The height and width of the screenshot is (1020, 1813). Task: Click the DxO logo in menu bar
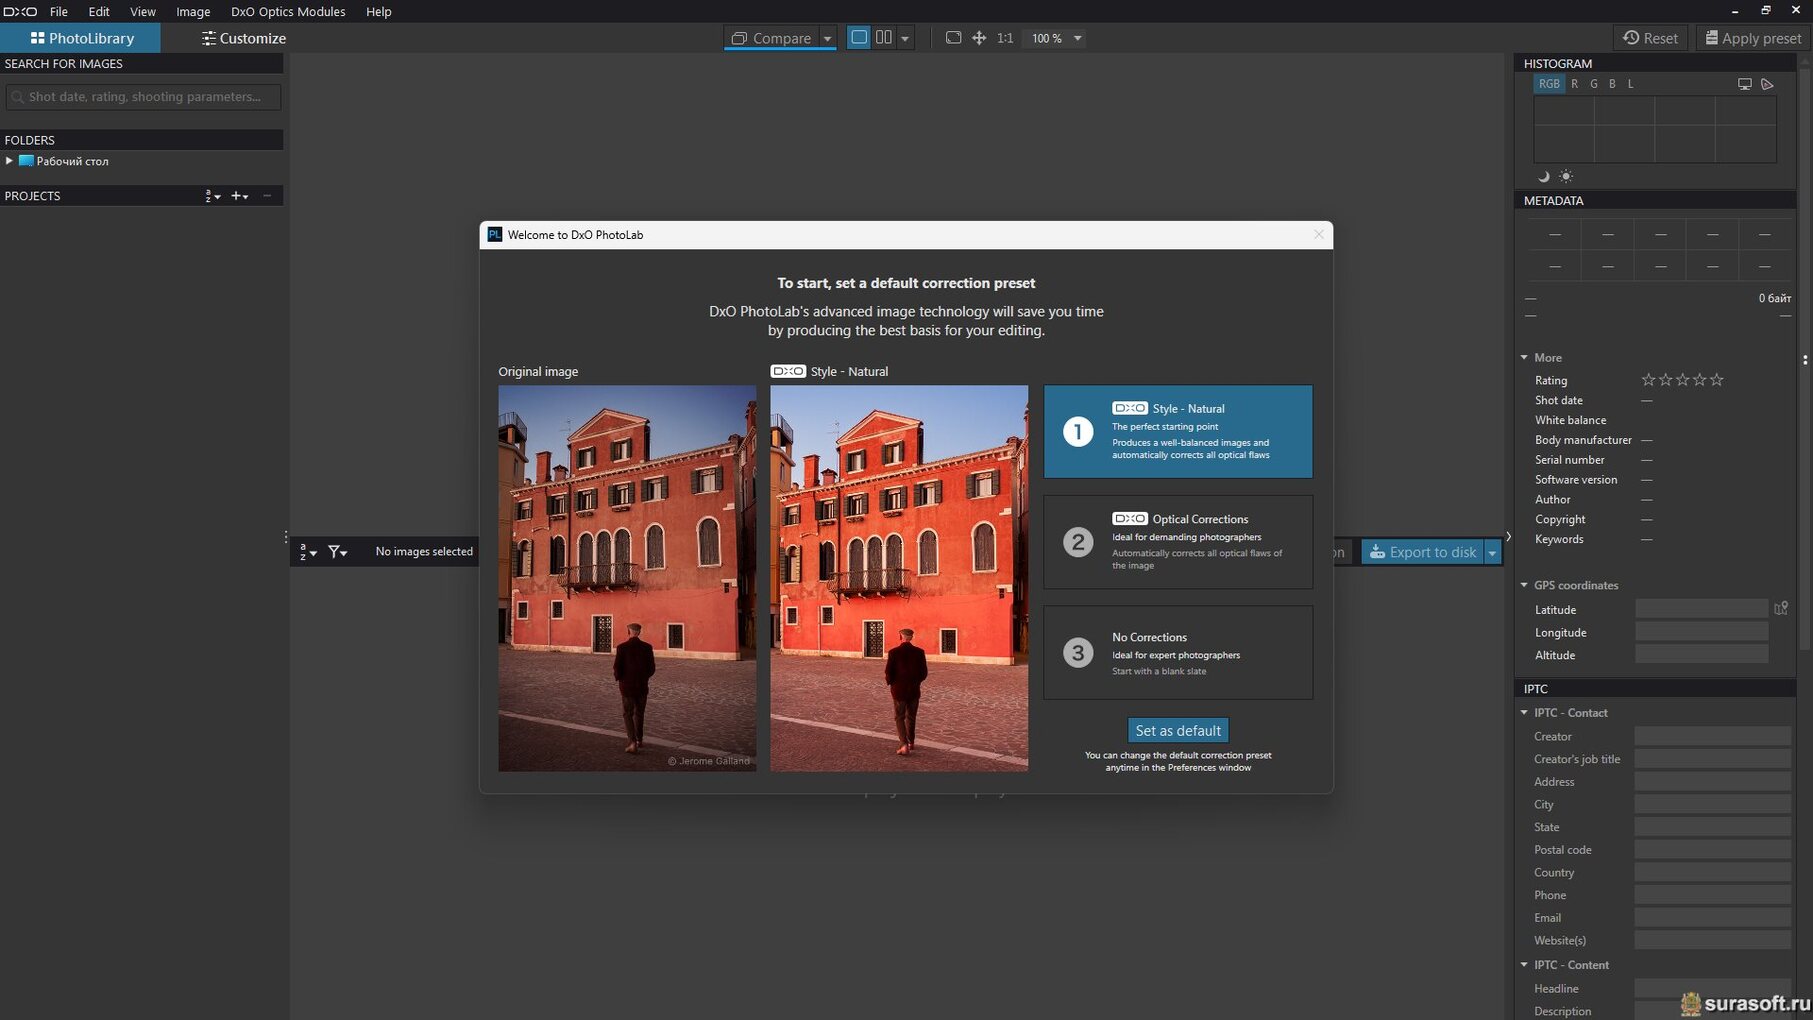(19, 11)
